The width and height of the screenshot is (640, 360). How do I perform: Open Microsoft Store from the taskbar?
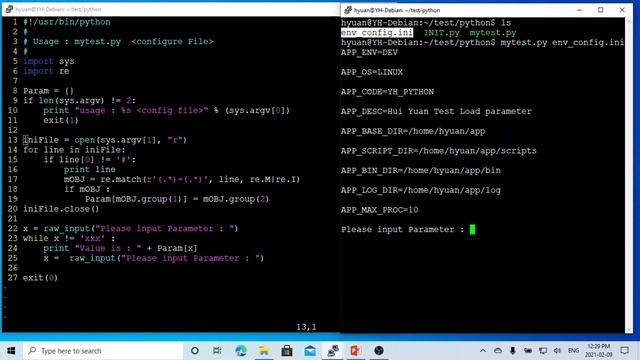pyautogui.click(x=287, y=351)
